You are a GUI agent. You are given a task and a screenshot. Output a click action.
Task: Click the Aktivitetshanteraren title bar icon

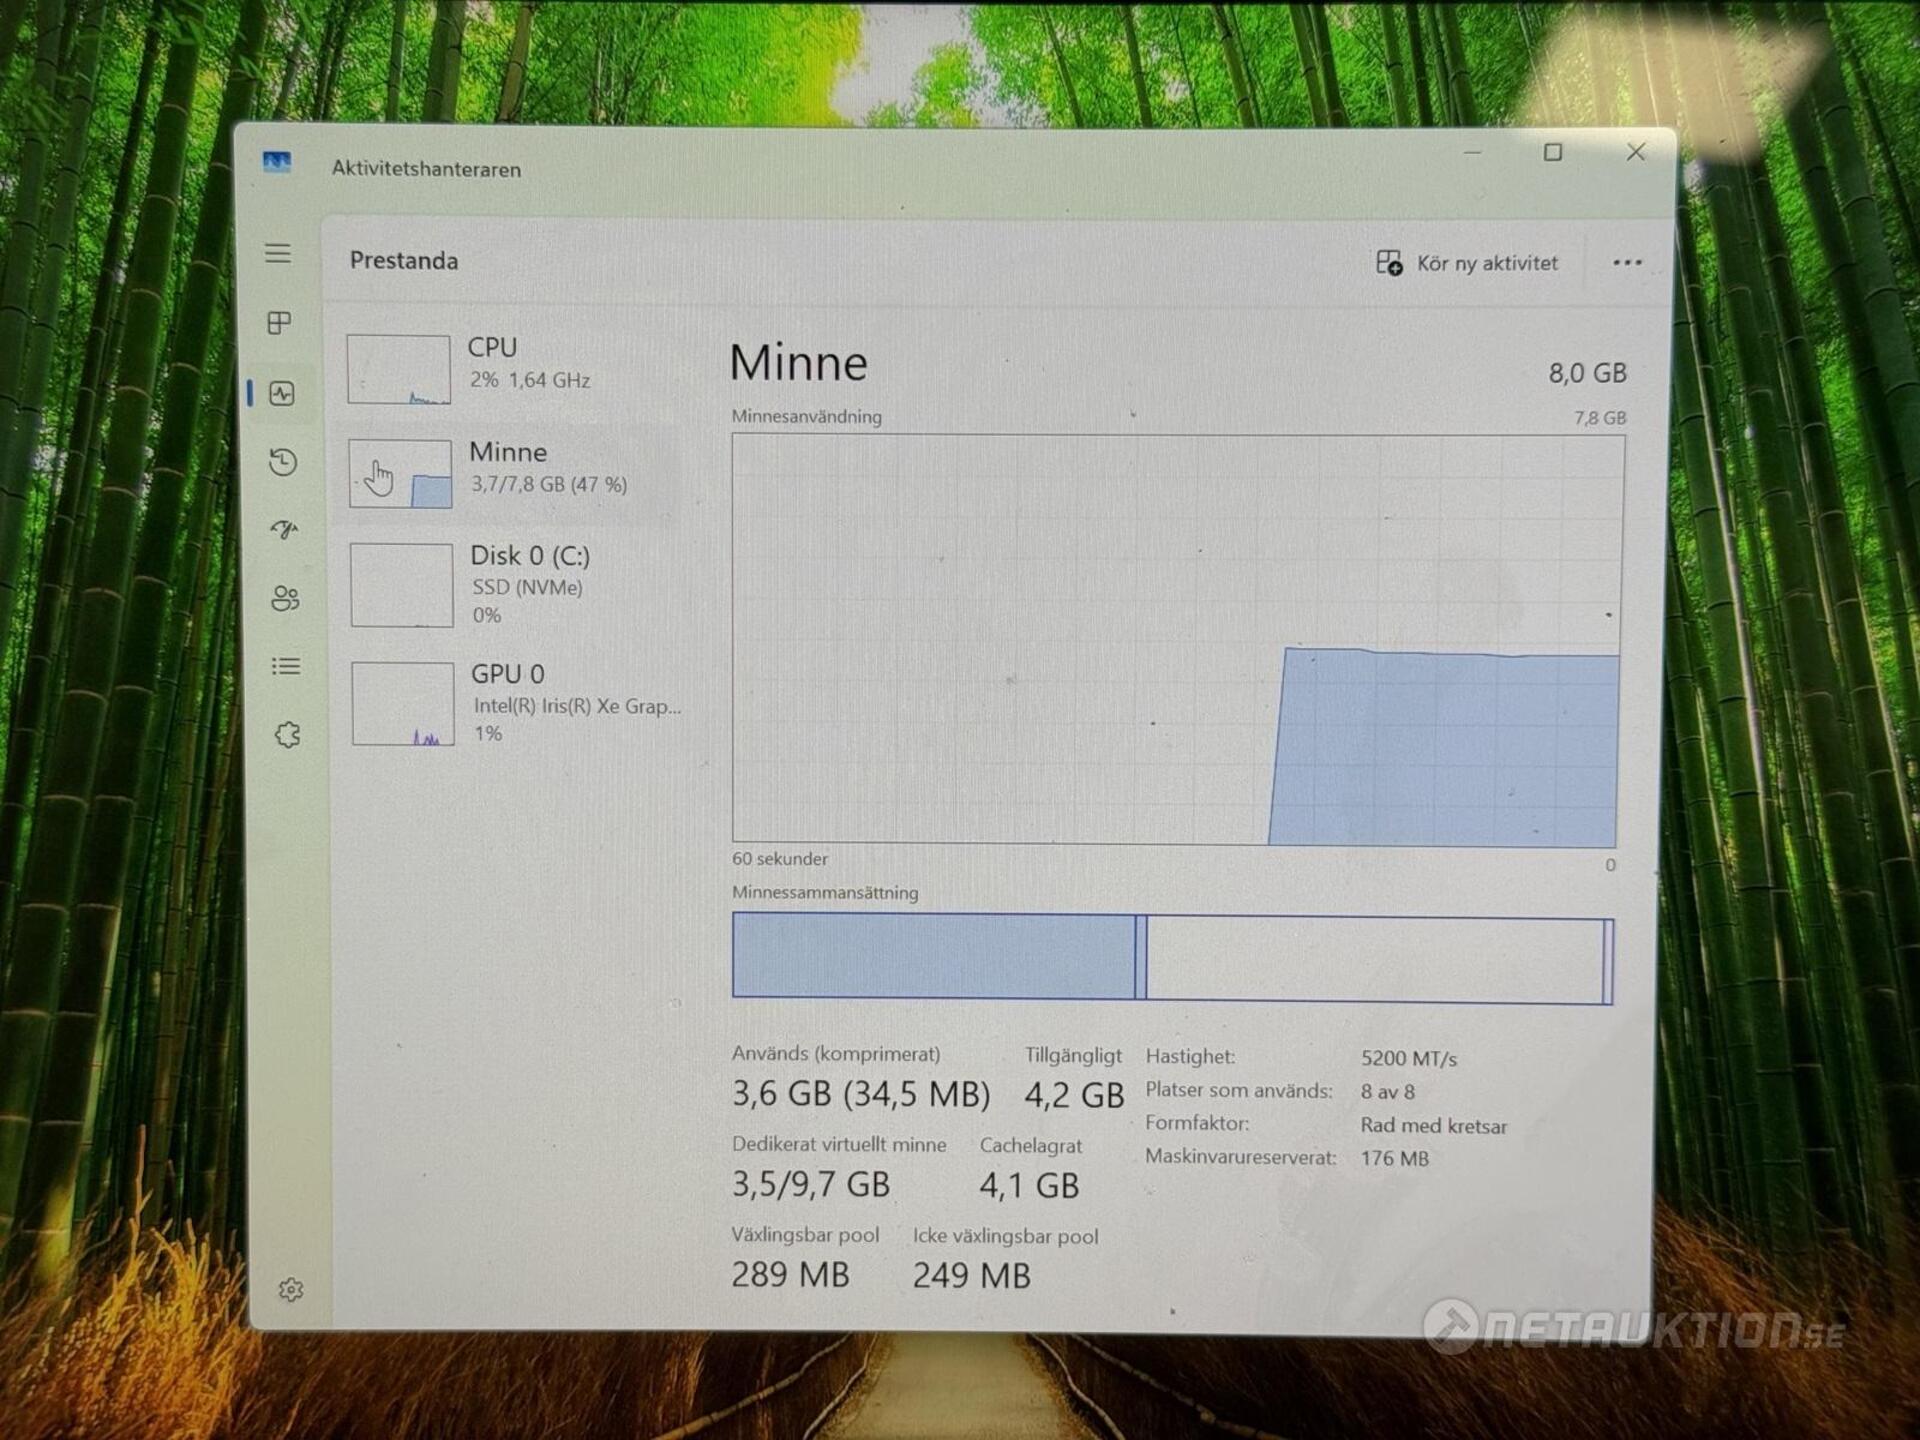tap(277, 162)
